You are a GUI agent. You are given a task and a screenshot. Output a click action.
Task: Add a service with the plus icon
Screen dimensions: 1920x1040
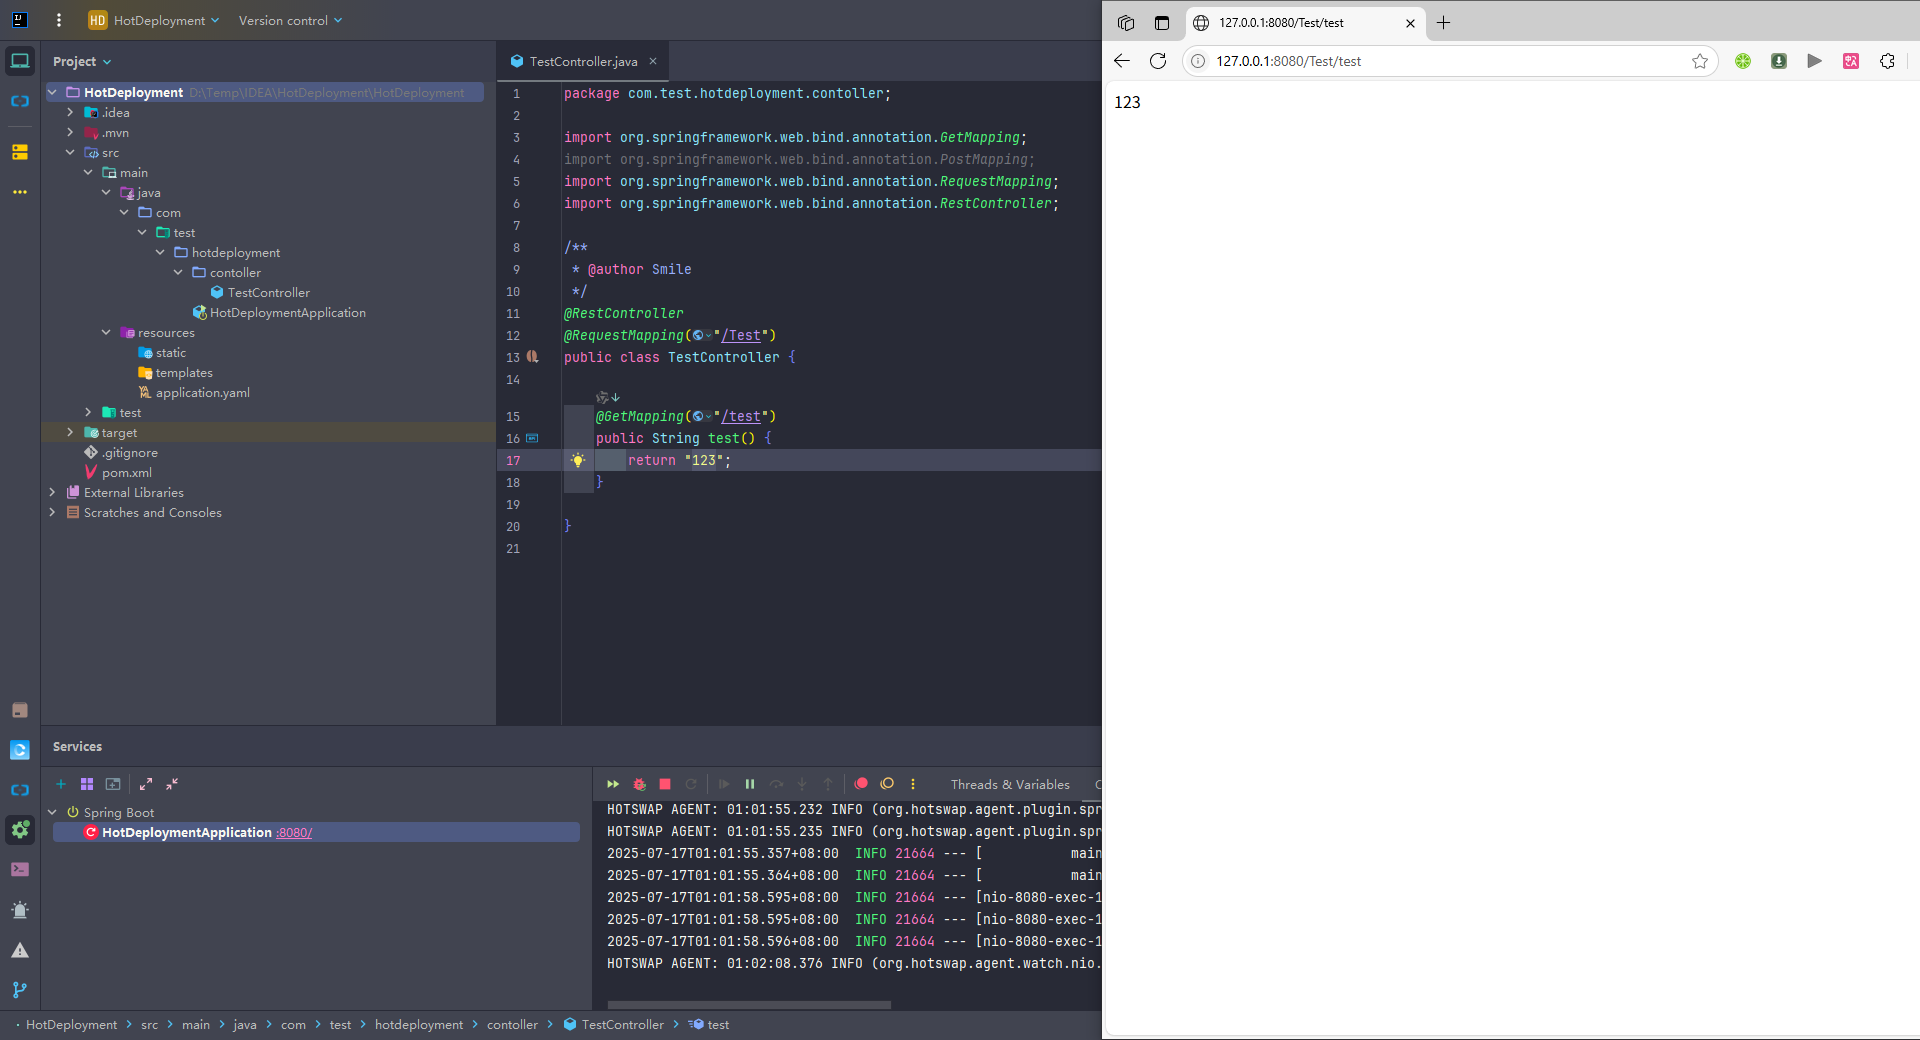coord(61,784)
